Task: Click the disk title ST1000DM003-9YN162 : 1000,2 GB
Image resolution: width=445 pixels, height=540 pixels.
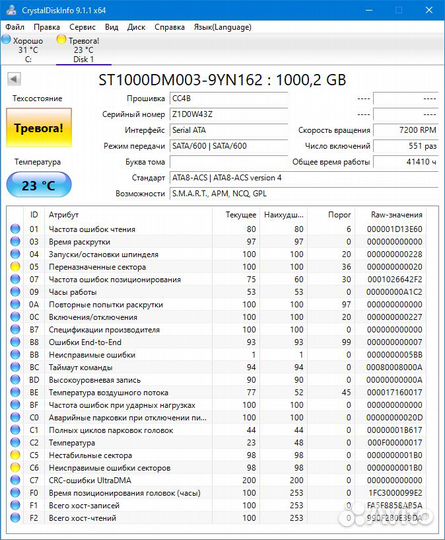Action: [222, 80]
